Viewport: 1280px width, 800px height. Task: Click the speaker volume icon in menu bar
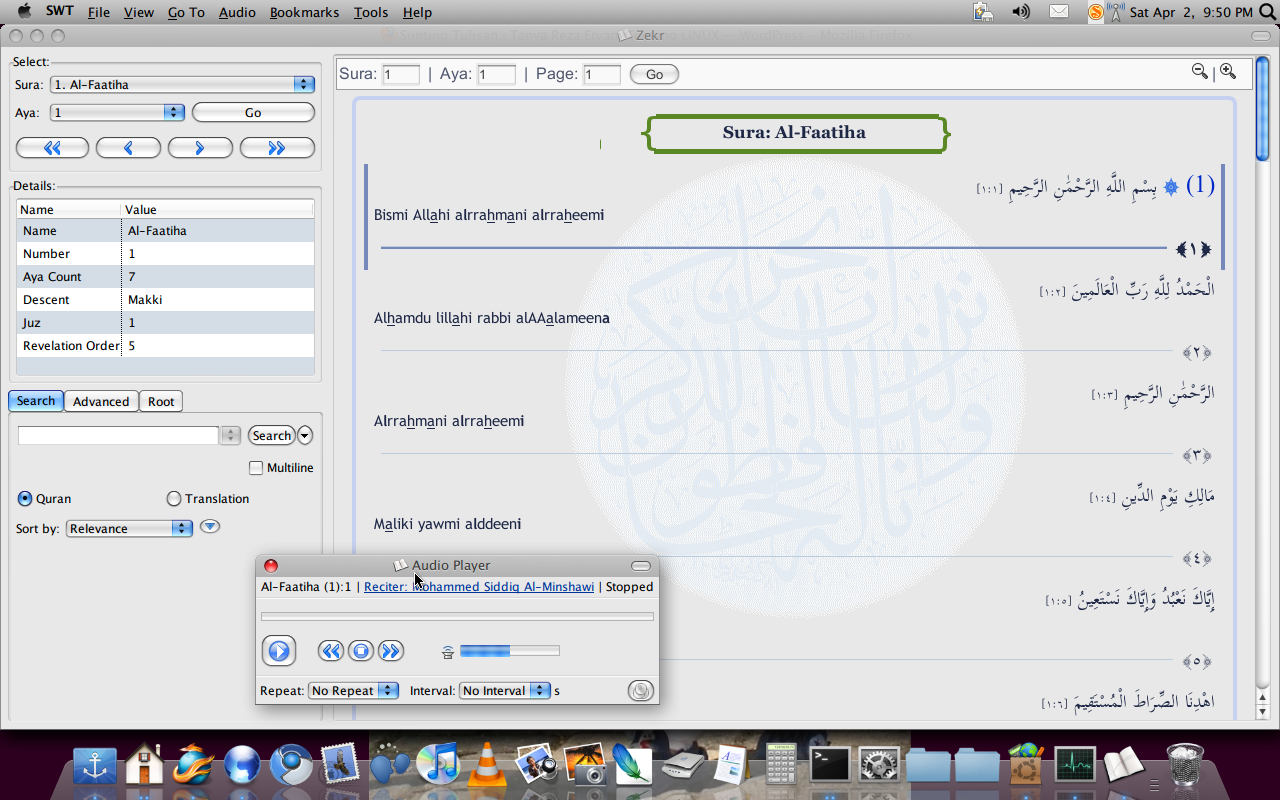coord(1021,12)
